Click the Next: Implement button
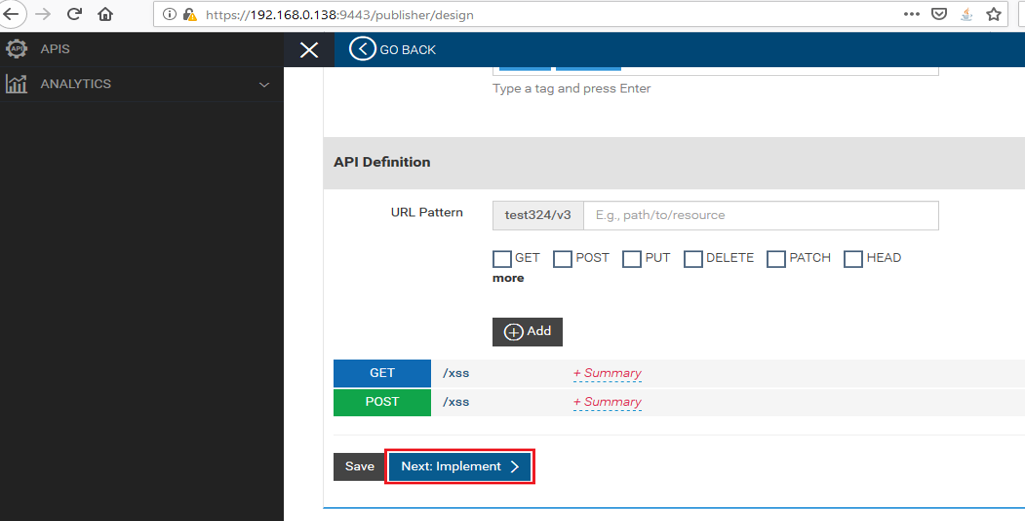The image size is (1025, 521). point(460,466)
